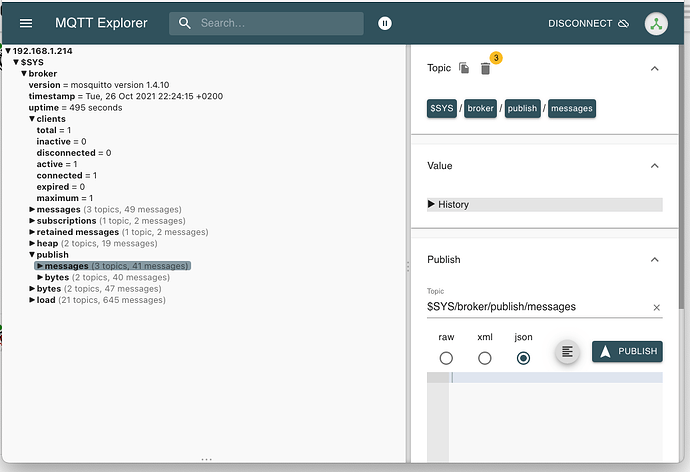Expand the retained messages node
690x472 pixels.
32,232
